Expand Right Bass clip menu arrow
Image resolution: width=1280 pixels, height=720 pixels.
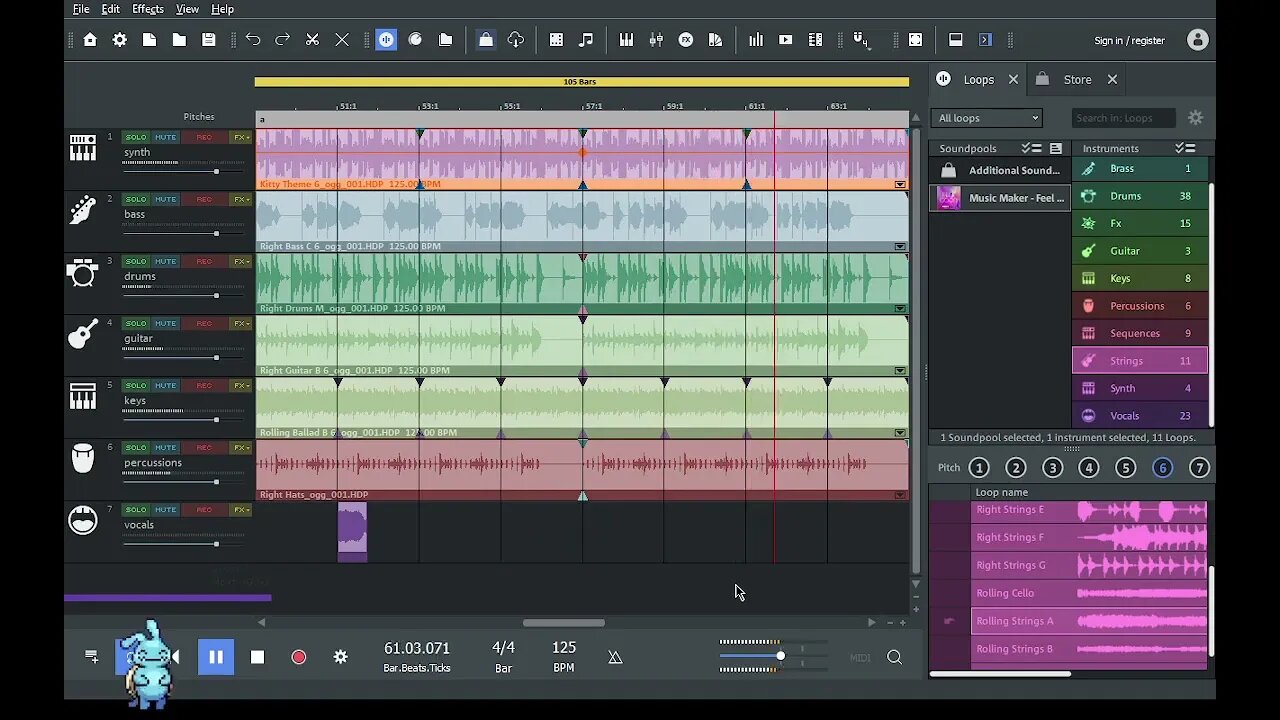(900, 246)
